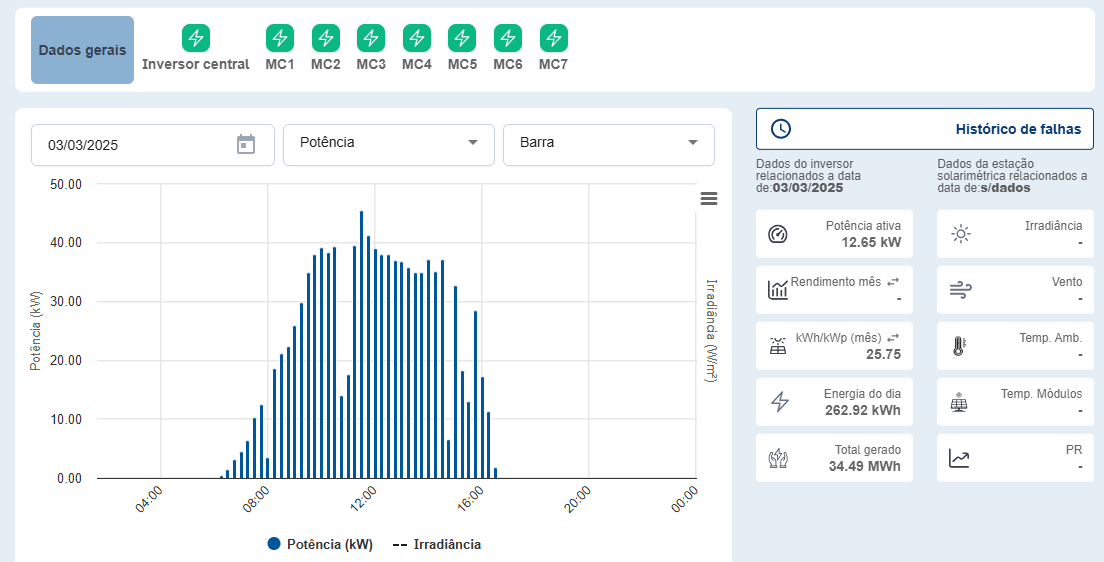Click the 12.65 kW value

point(872,243)
